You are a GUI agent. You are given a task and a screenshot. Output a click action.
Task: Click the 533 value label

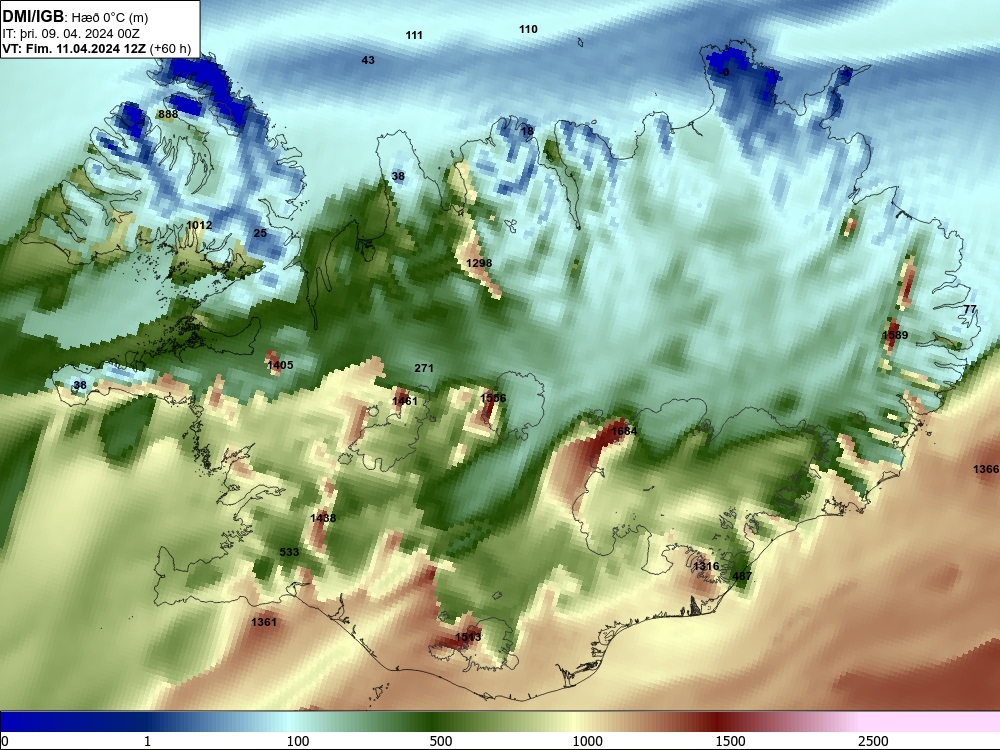(289, 552)
